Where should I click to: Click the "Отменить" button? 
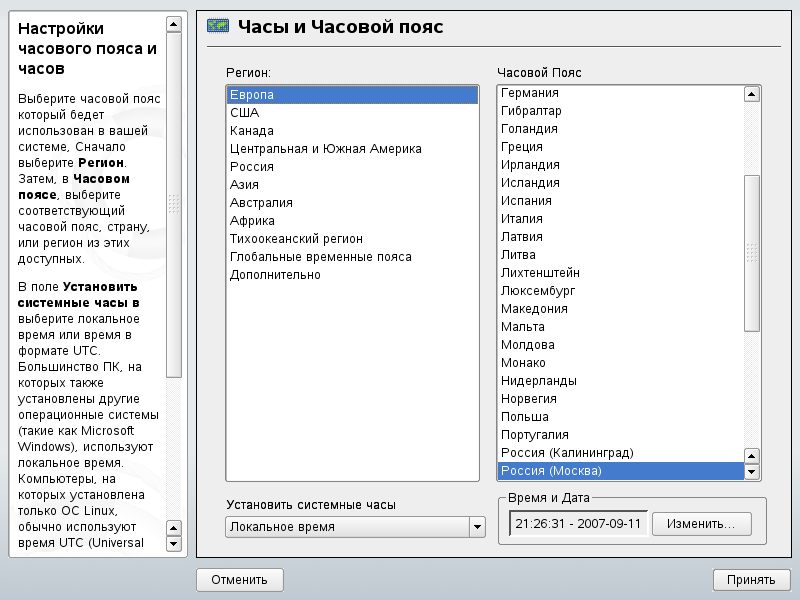pos(240,579)
